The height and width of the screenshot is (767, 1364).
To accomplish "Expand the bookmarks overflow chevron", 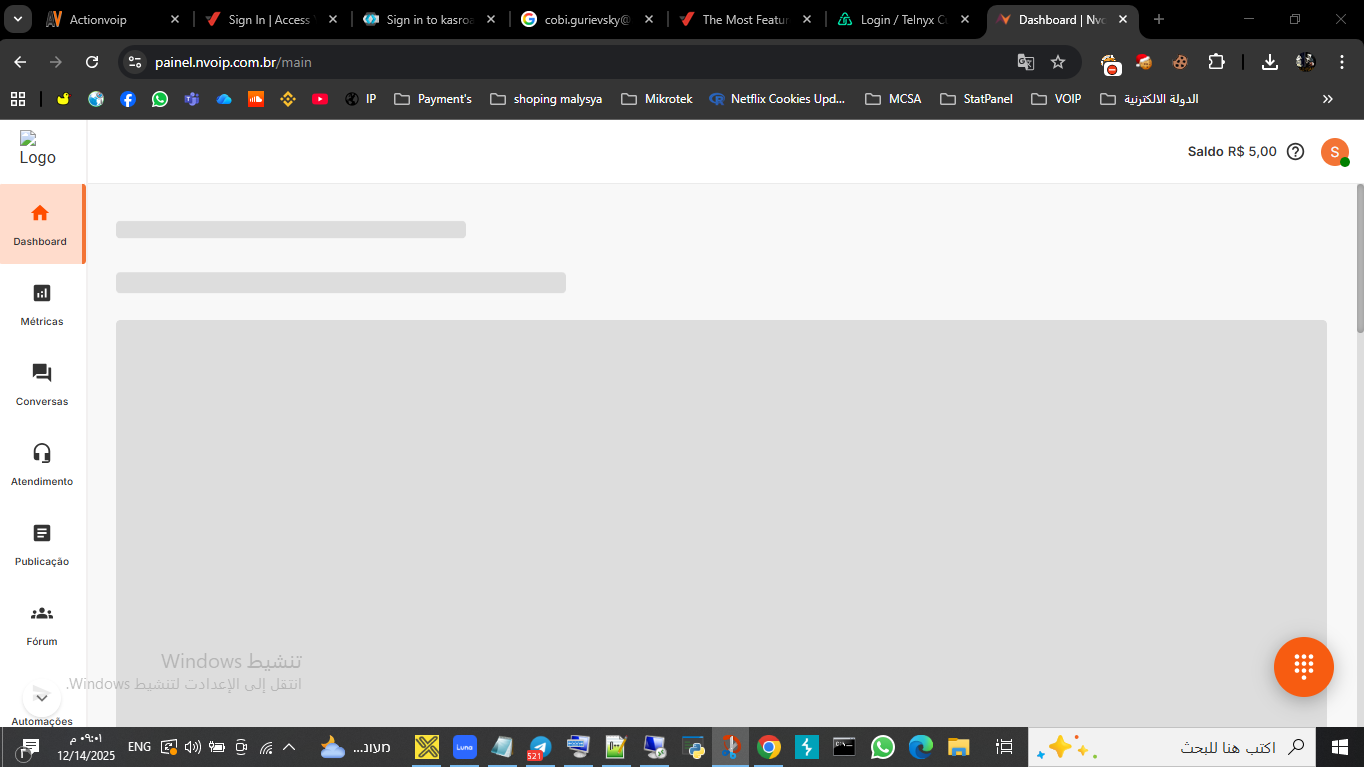I will (x=1328, y=99).
